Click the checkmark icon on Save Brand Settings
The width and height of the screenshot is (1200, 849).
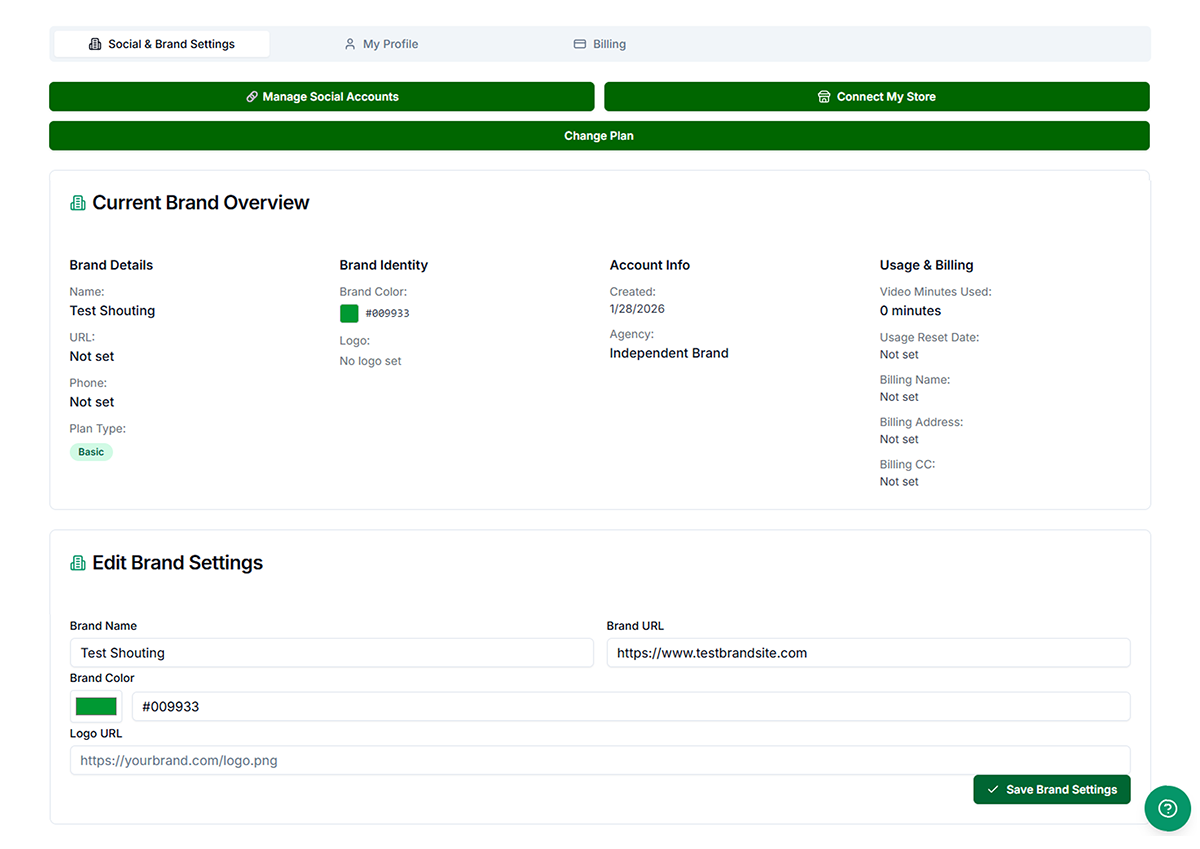tap(991, 789)
